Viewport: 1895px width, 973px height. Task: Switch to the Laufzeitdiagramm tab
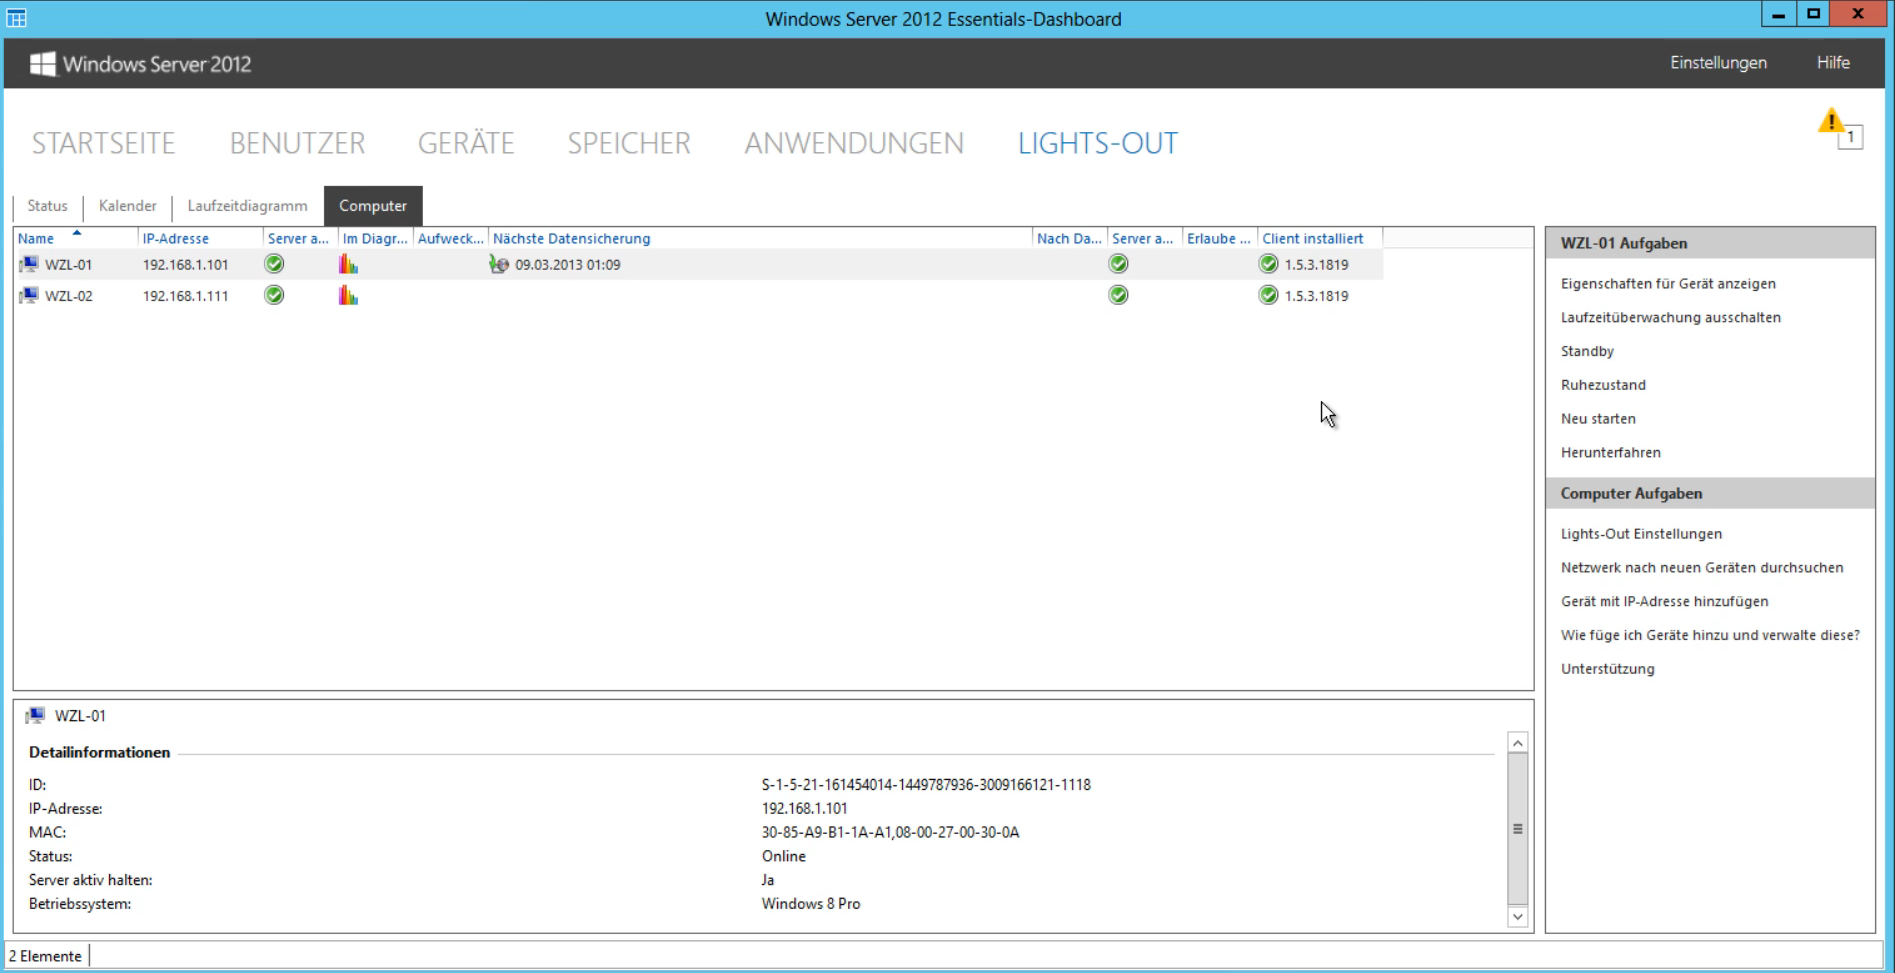click(x=247, y=206)
